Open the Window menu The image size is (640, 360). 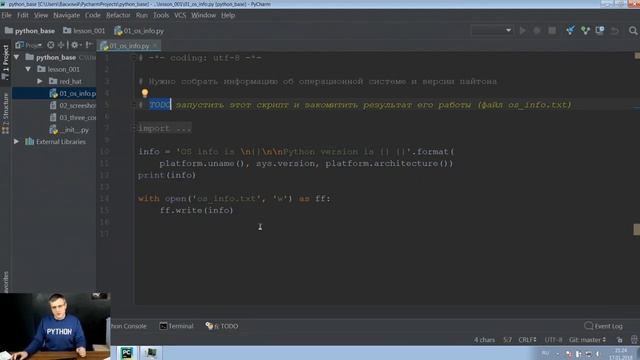[203, 15]
